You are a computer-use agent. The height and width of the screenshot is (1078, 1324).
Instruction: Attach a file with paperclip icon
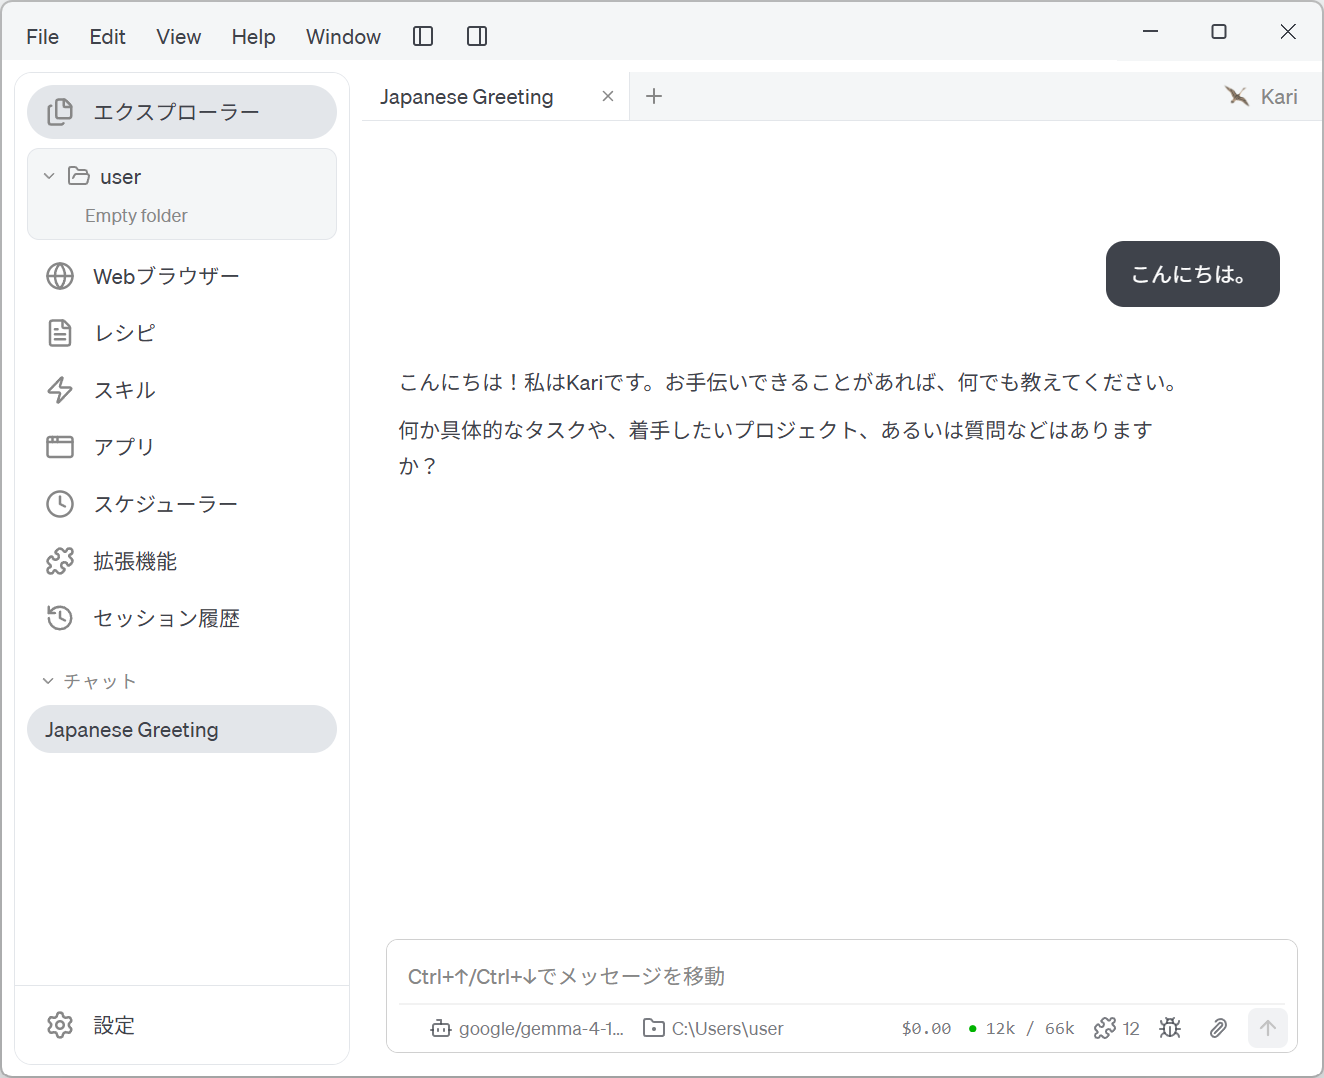coord(1218,1028)
